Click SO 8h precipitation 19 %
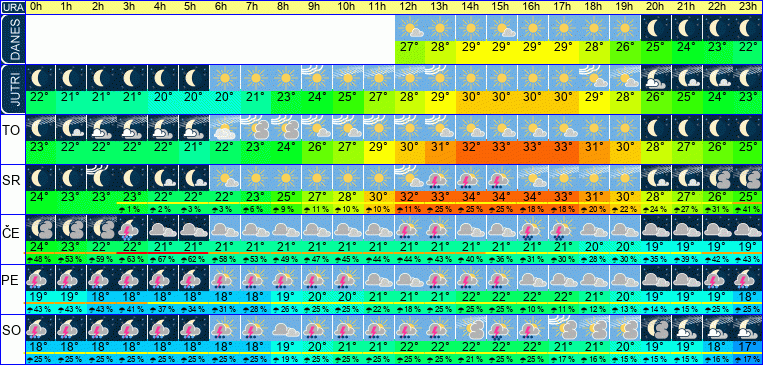The height and width of the screenshot is (365, 763). pyautogui.click(x=287, y=359)
